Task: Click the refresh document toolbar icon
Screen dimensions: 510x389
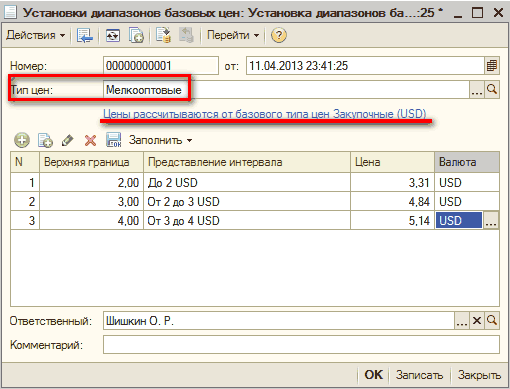Action: click(x=113, y=35)
